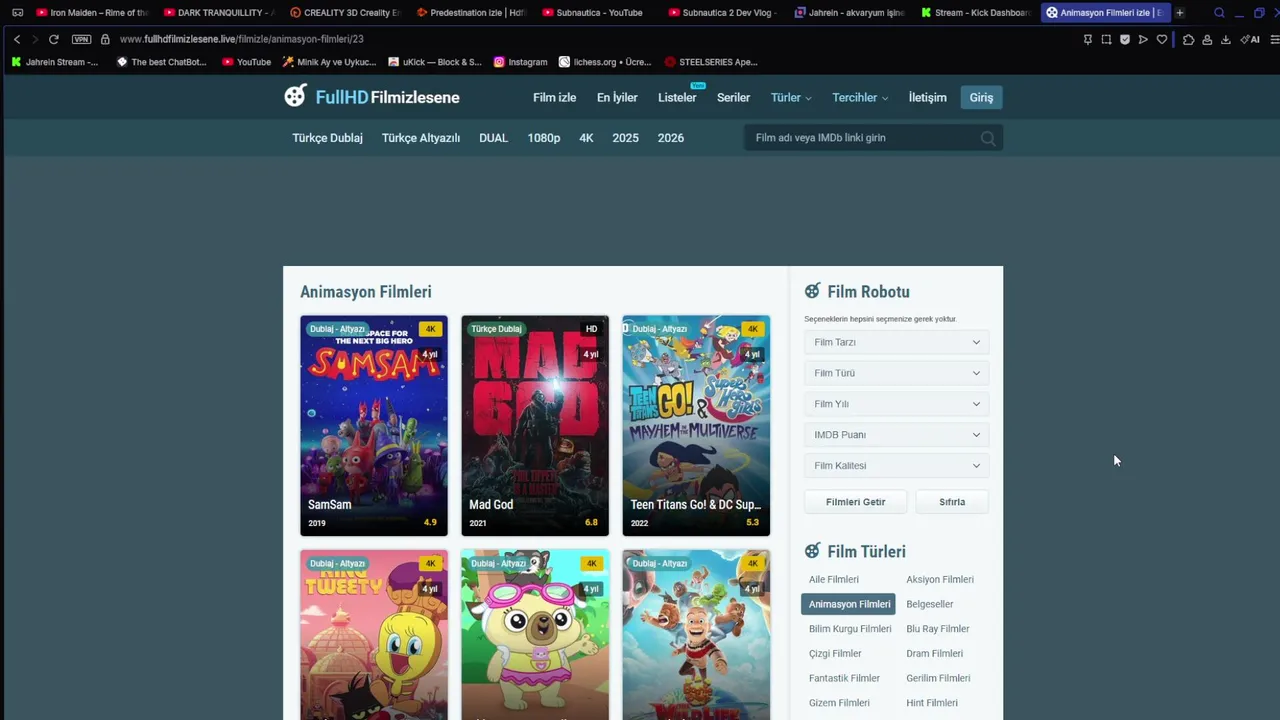This screenshot has height=720, width=1280.
Task: Expand the Türler dropdown menu
Action: (791, 97)
